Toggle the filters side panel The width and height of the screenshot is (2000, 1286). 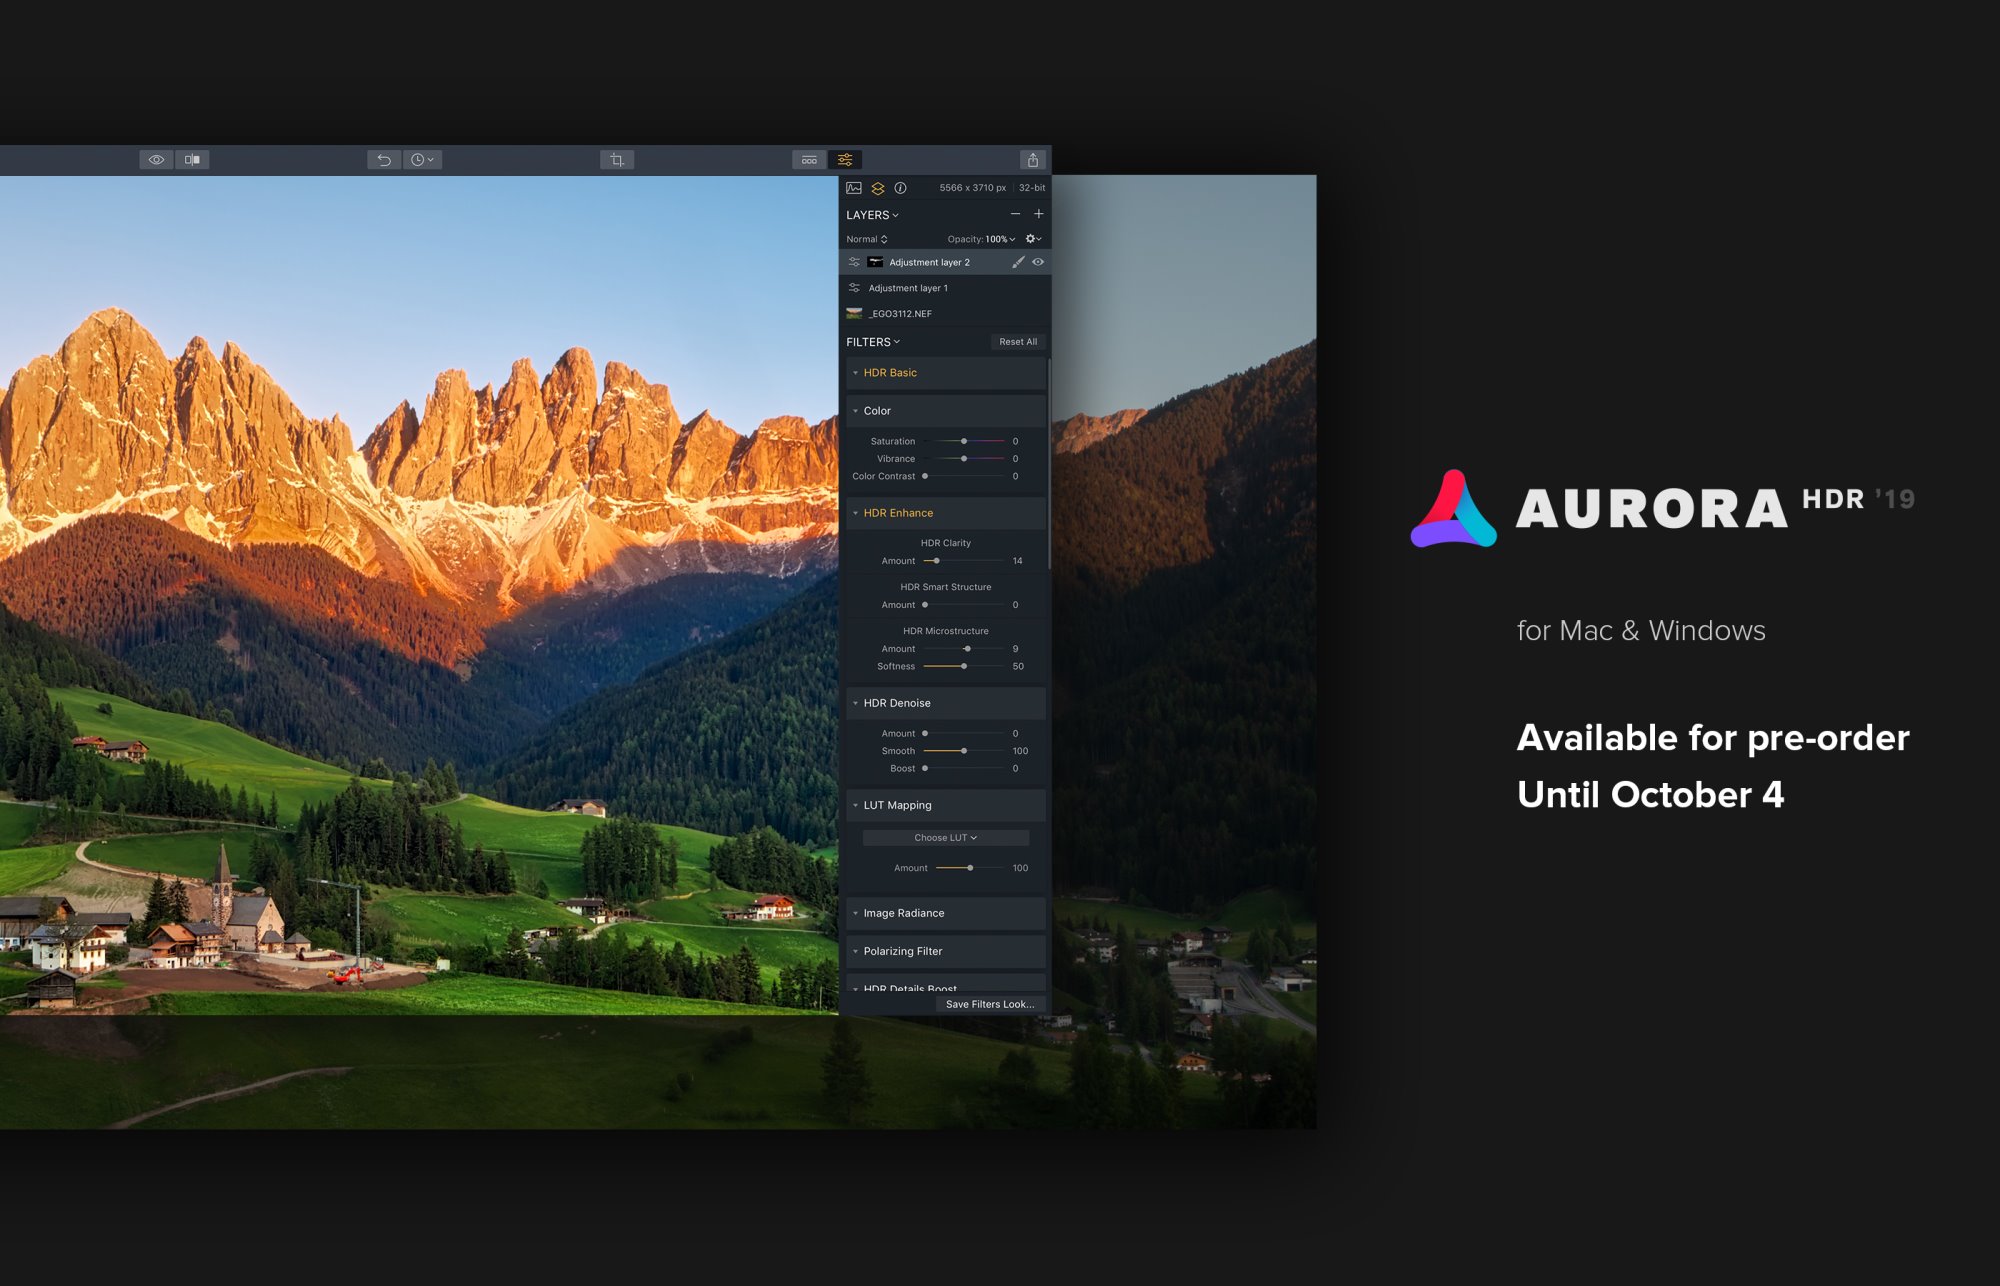click(x=845, y=160)
